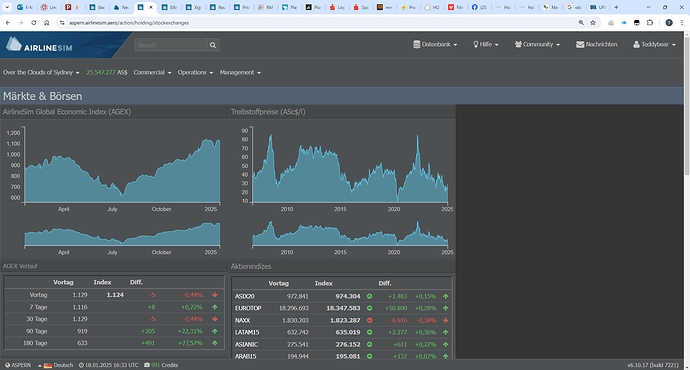The image size is (690, 370).
Task: Click the ASPERN server link in the footer
Action: point(18,365)
